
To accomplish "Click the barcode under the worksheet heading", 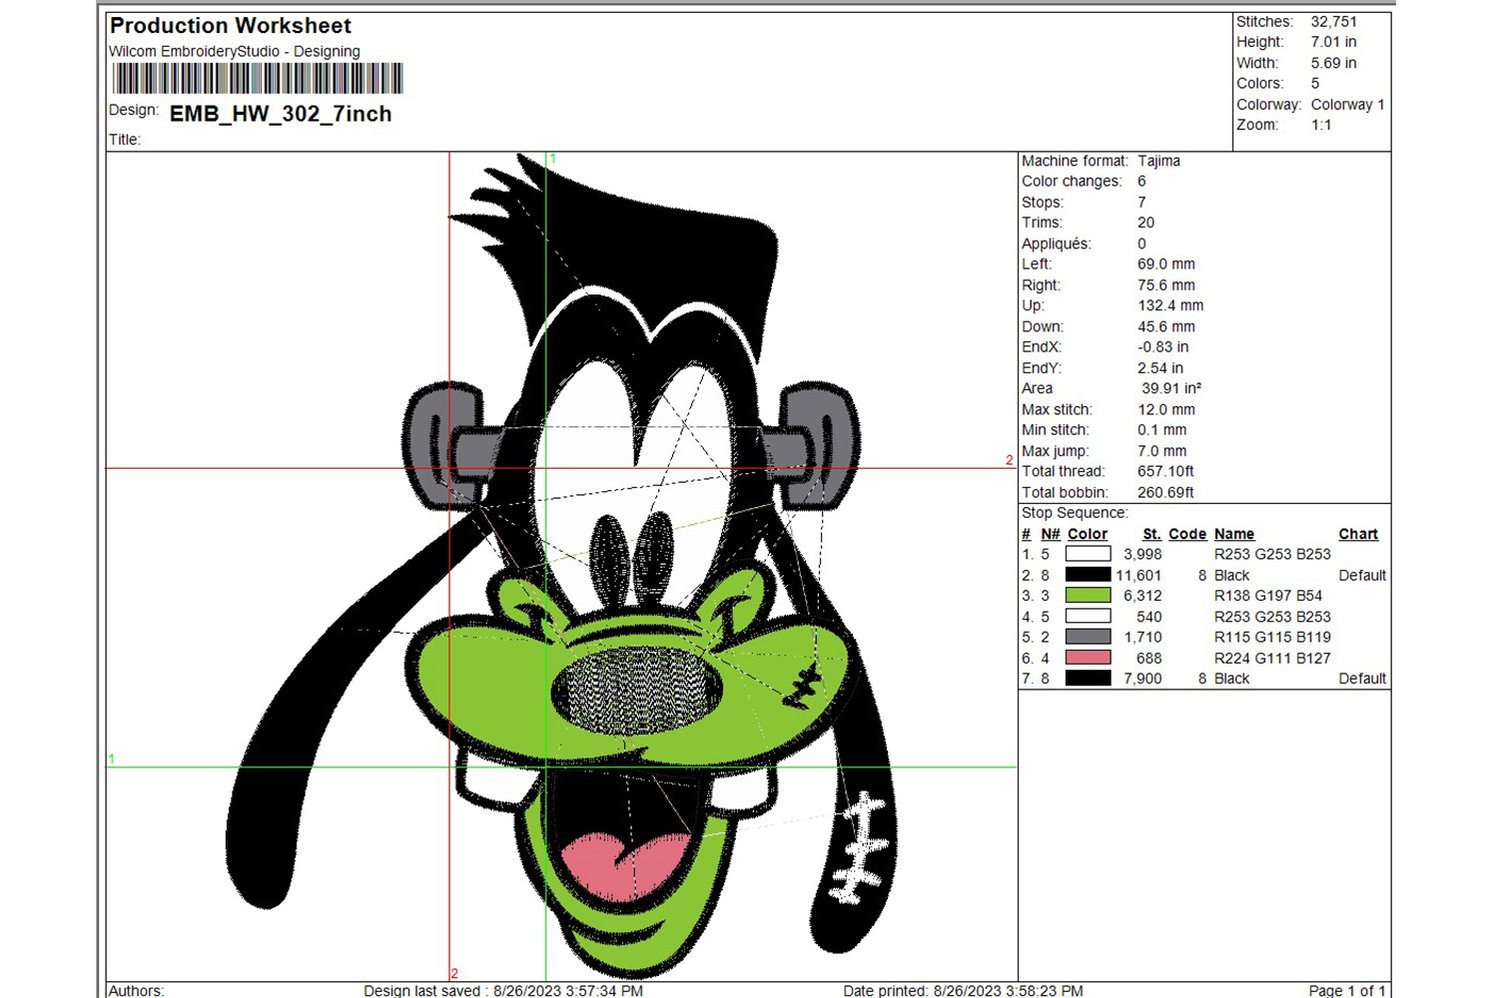I will pos(257,79).
